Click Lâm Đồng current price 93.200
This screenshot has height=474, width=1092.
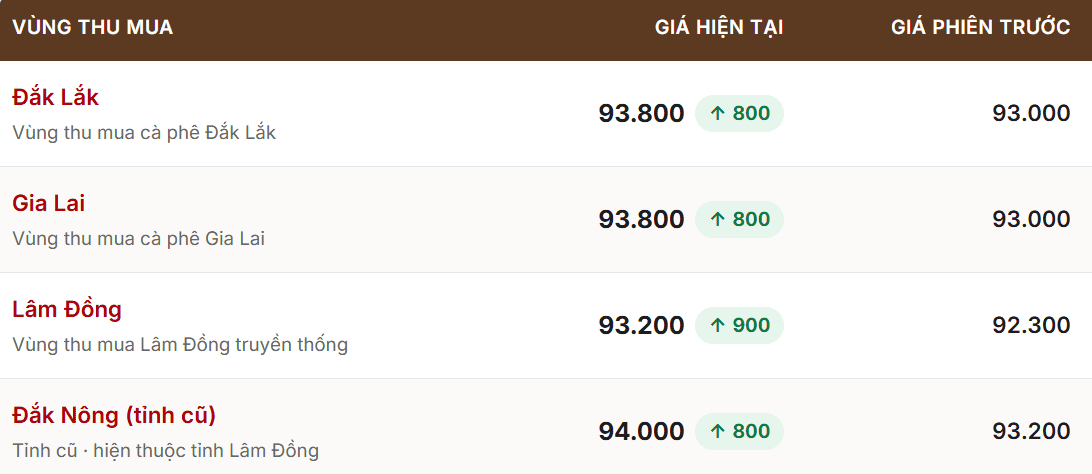(641, 325)
